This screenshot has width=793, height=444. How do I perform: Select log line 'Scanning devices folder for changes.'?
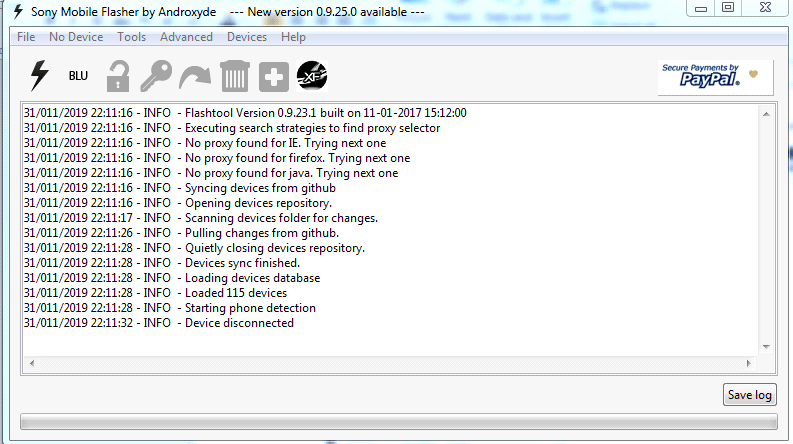(x=201, y=218)
